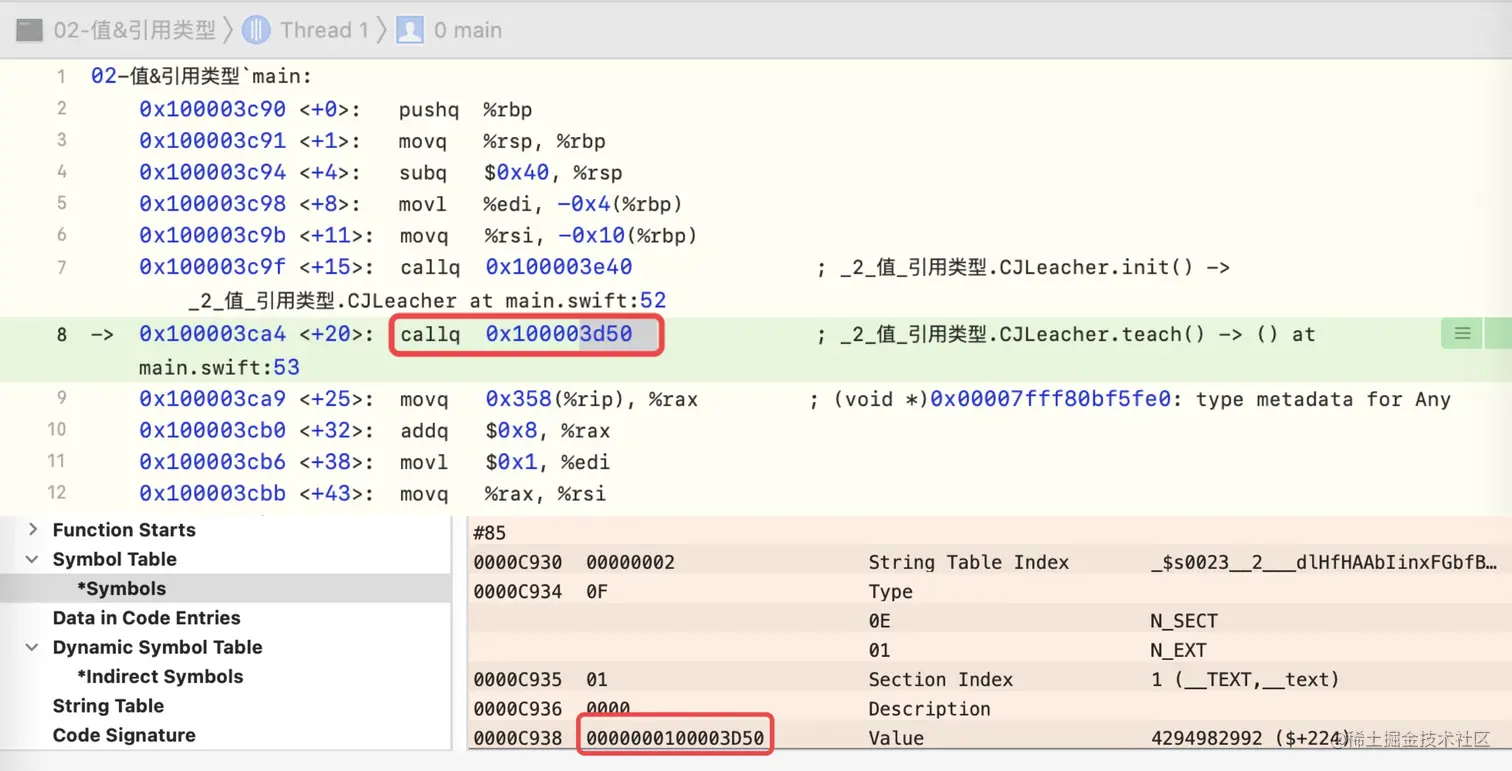The image size is (1512, 771).
Task: Click main.swift:53 source reference
Action: [219, 367]
